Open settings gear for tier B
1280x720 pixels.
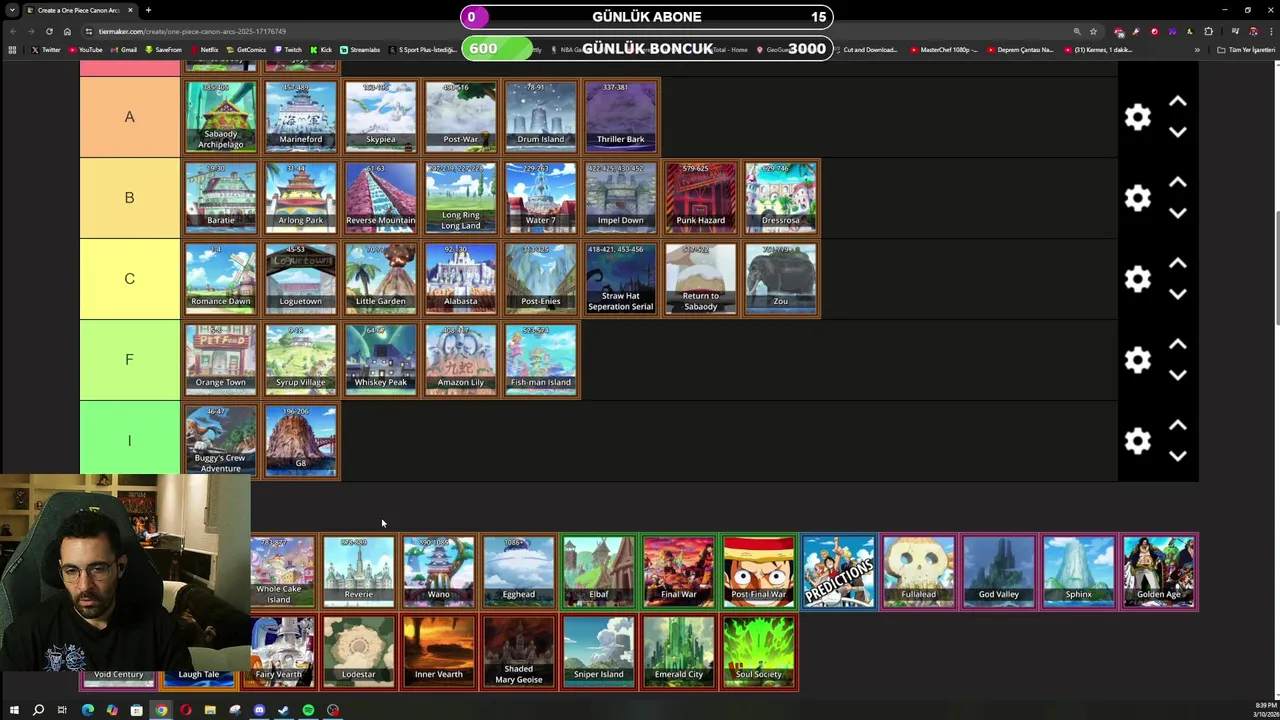tap(1137, 198)
